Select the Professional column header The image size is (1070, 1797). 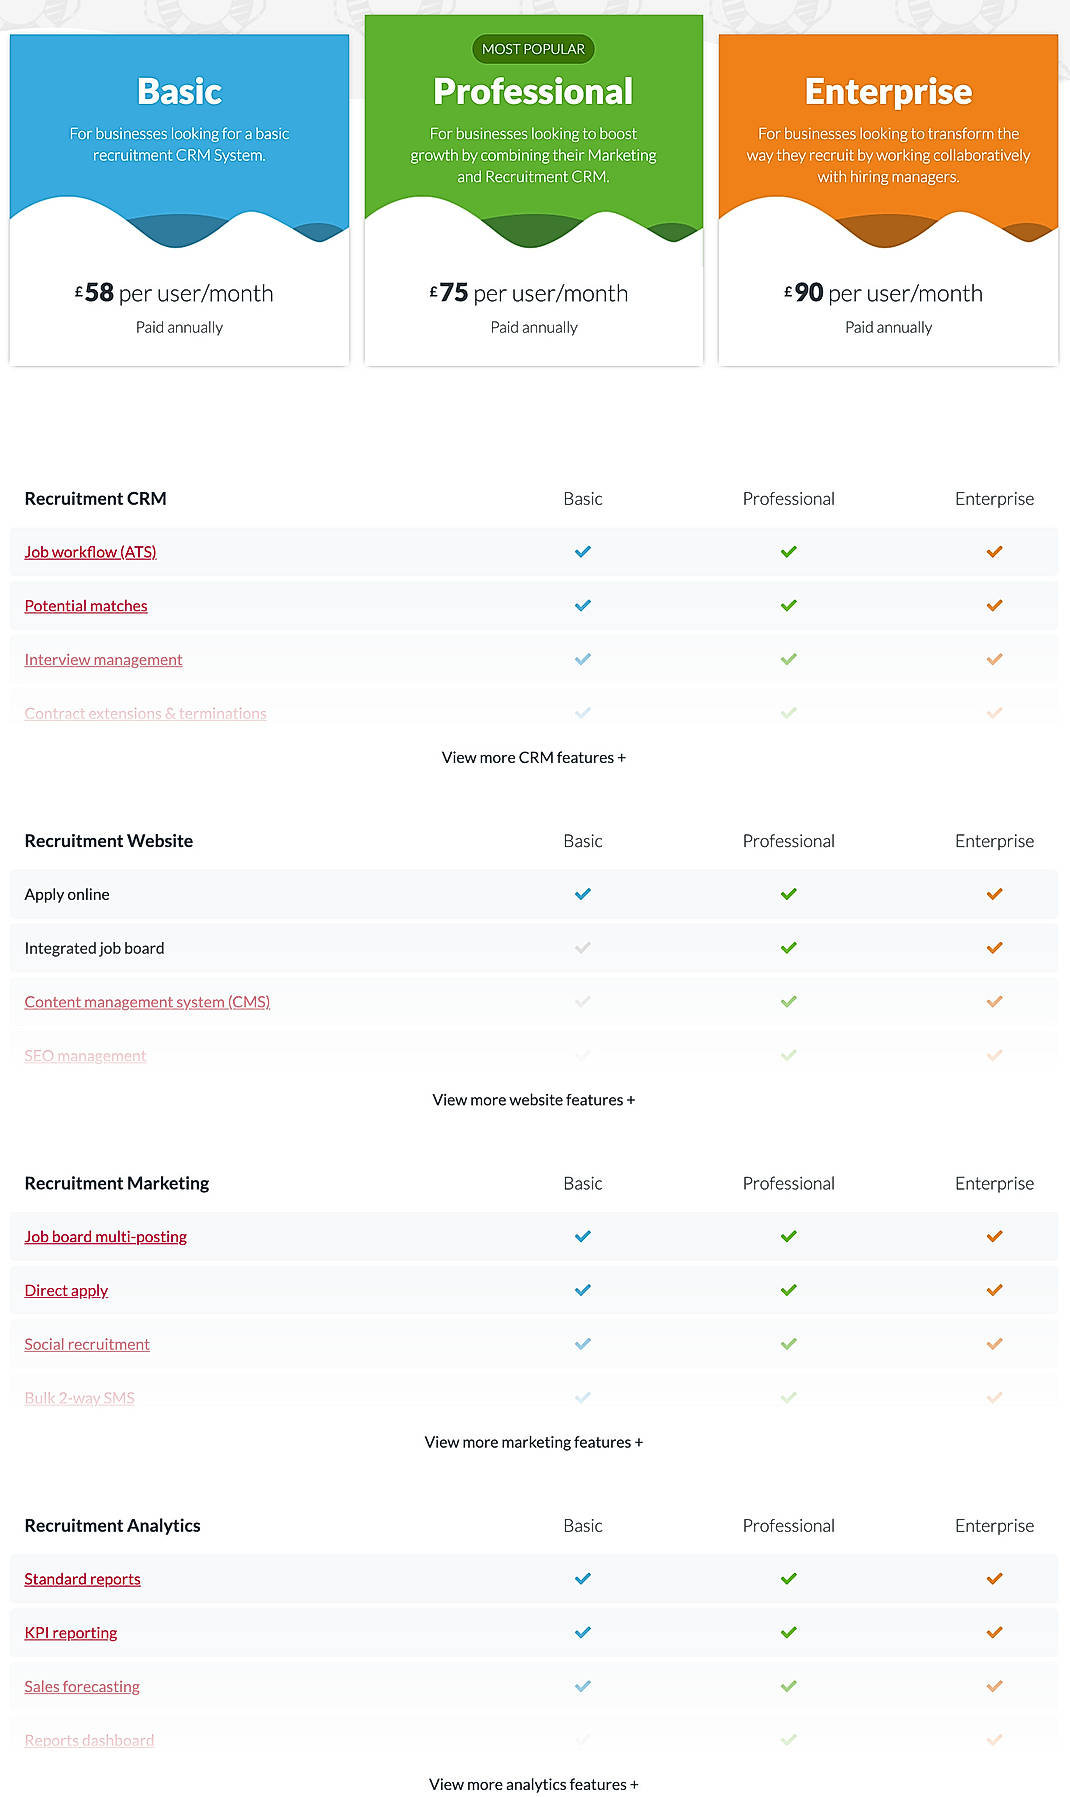(788, 498)
